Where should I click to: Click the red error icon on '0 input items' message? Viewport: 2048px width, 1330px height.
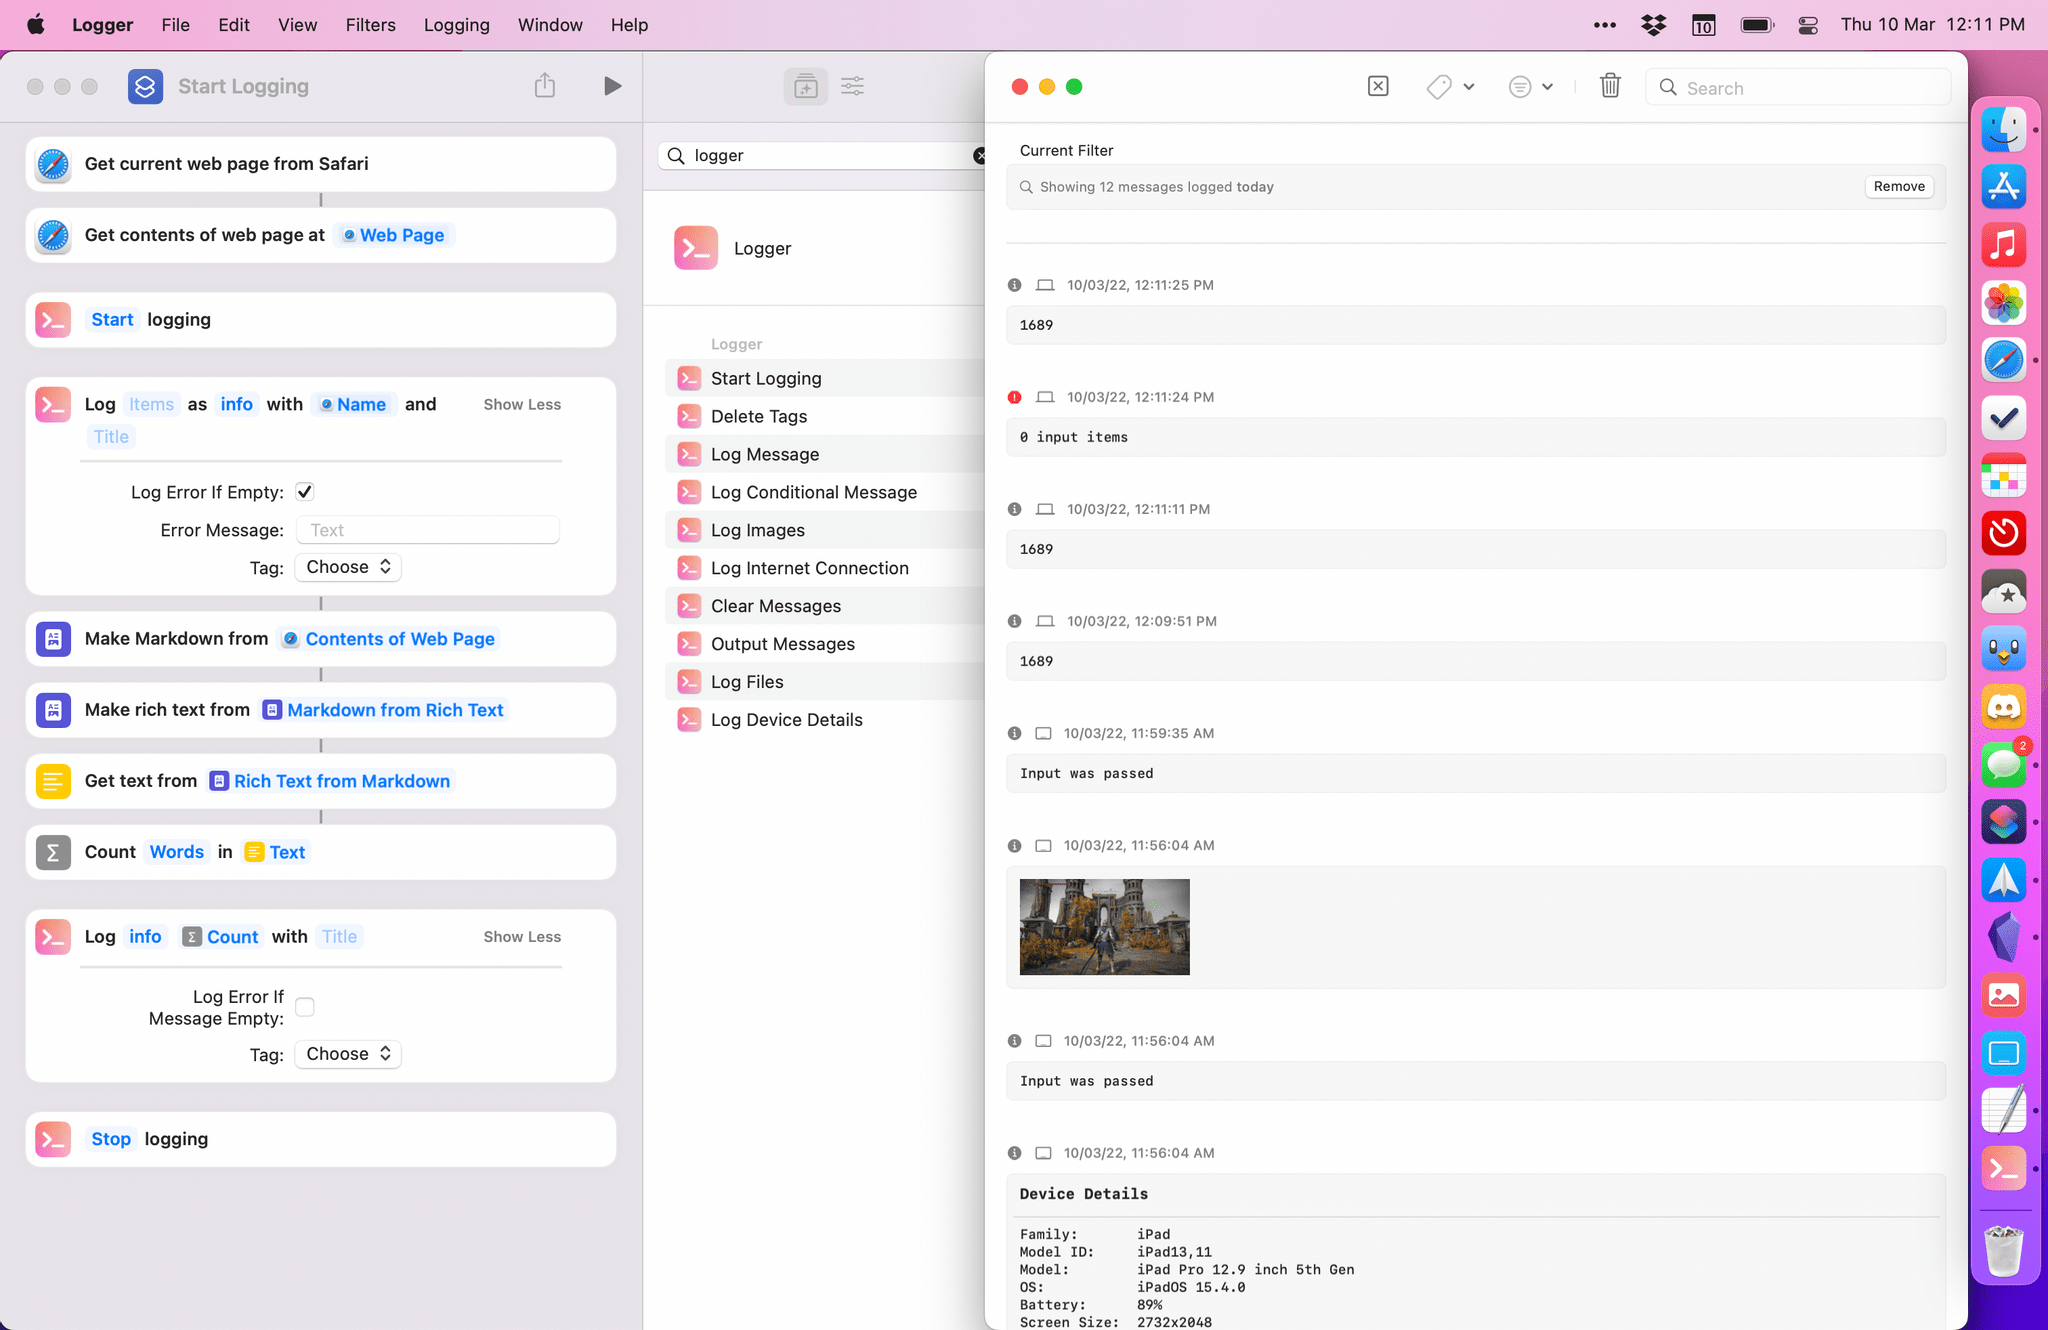tap(1014, 397)
